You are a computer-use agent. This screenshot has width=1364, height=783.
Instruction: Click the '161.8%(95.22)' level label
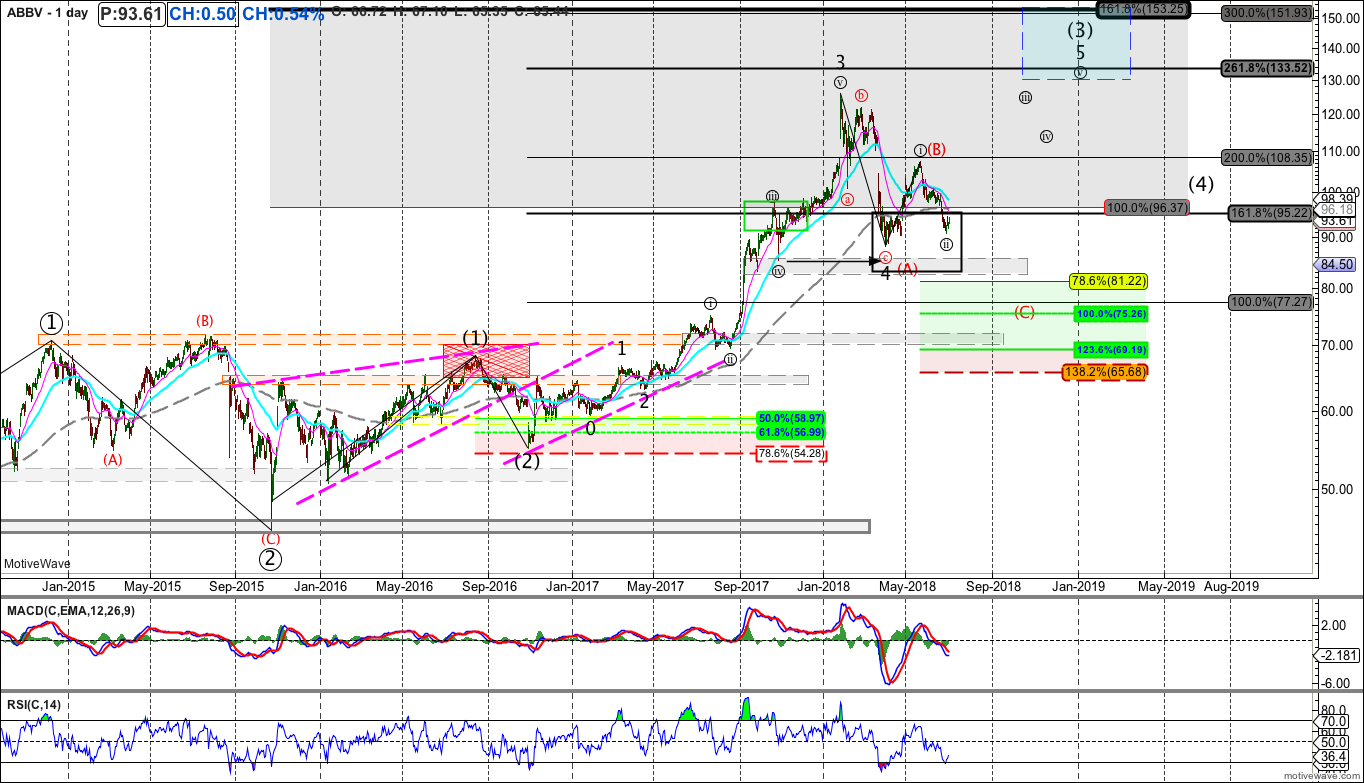click(1268, 213)
